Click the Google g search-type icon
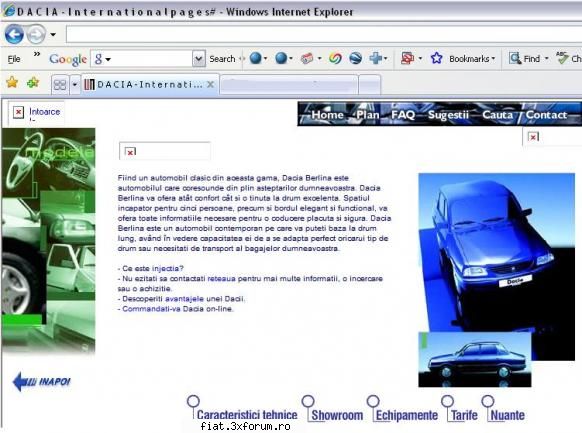 [99, 59]
